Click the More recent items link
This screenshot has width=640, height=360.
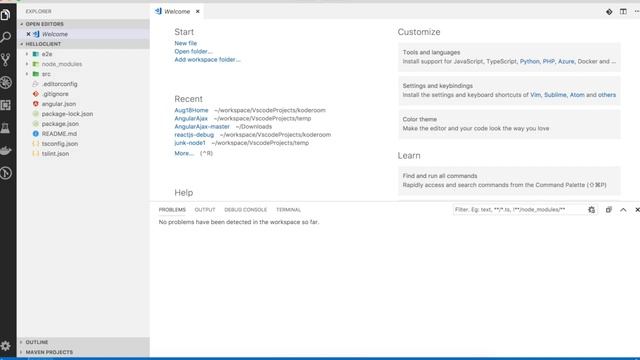[x=184, y=153]
